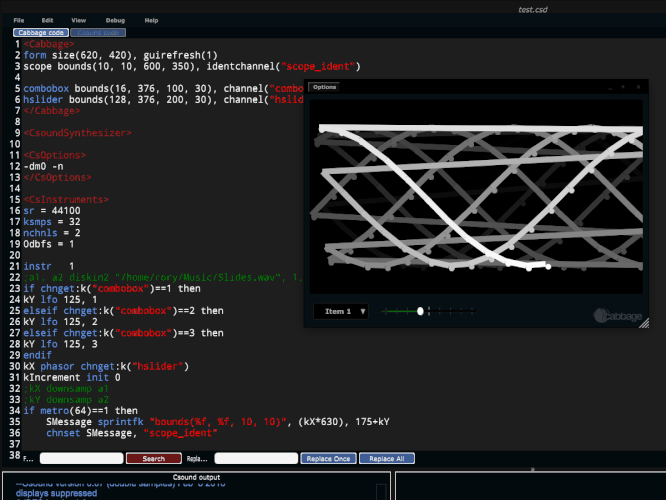The image size is (666, 500).
Task: Click the <CsoundSynthesizer> tag on line 9
Action: click(x=77, y=133)
